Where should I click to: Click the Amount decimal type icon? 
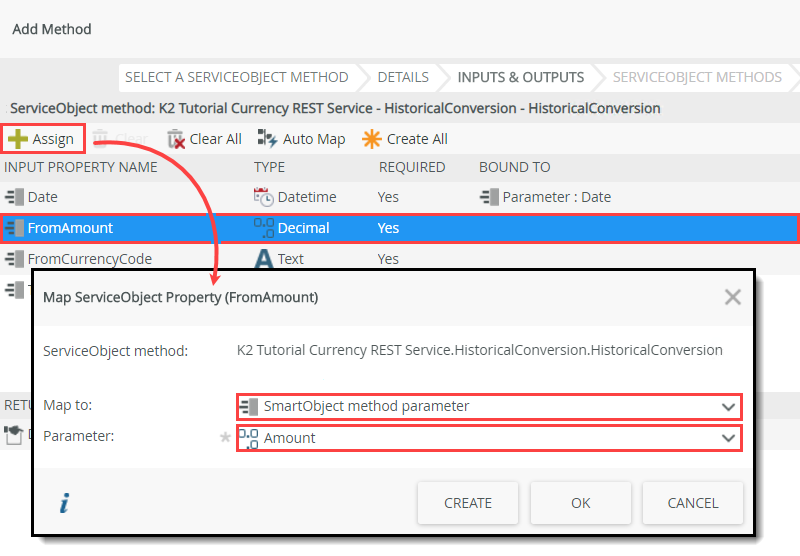[x=248, y=438]
